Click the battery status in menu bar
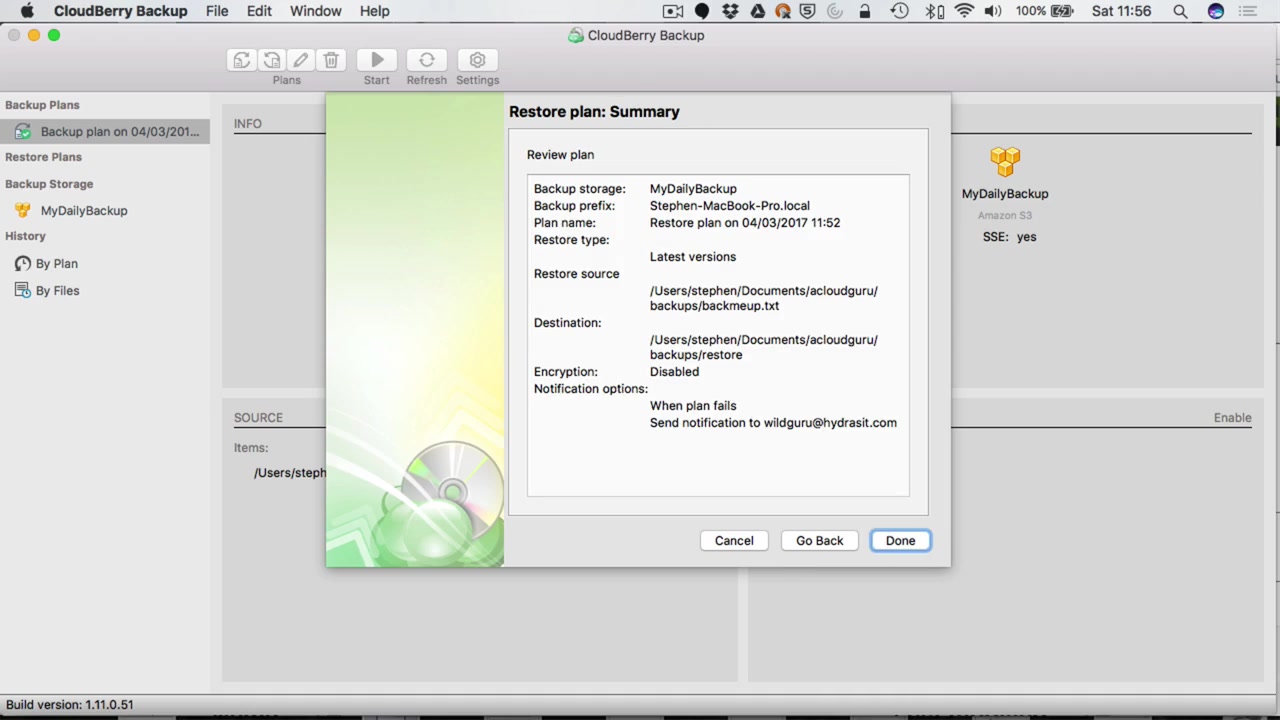The width and height of the screenshot is (1280, 720). pyautogui.click(x=1044, y=11)
